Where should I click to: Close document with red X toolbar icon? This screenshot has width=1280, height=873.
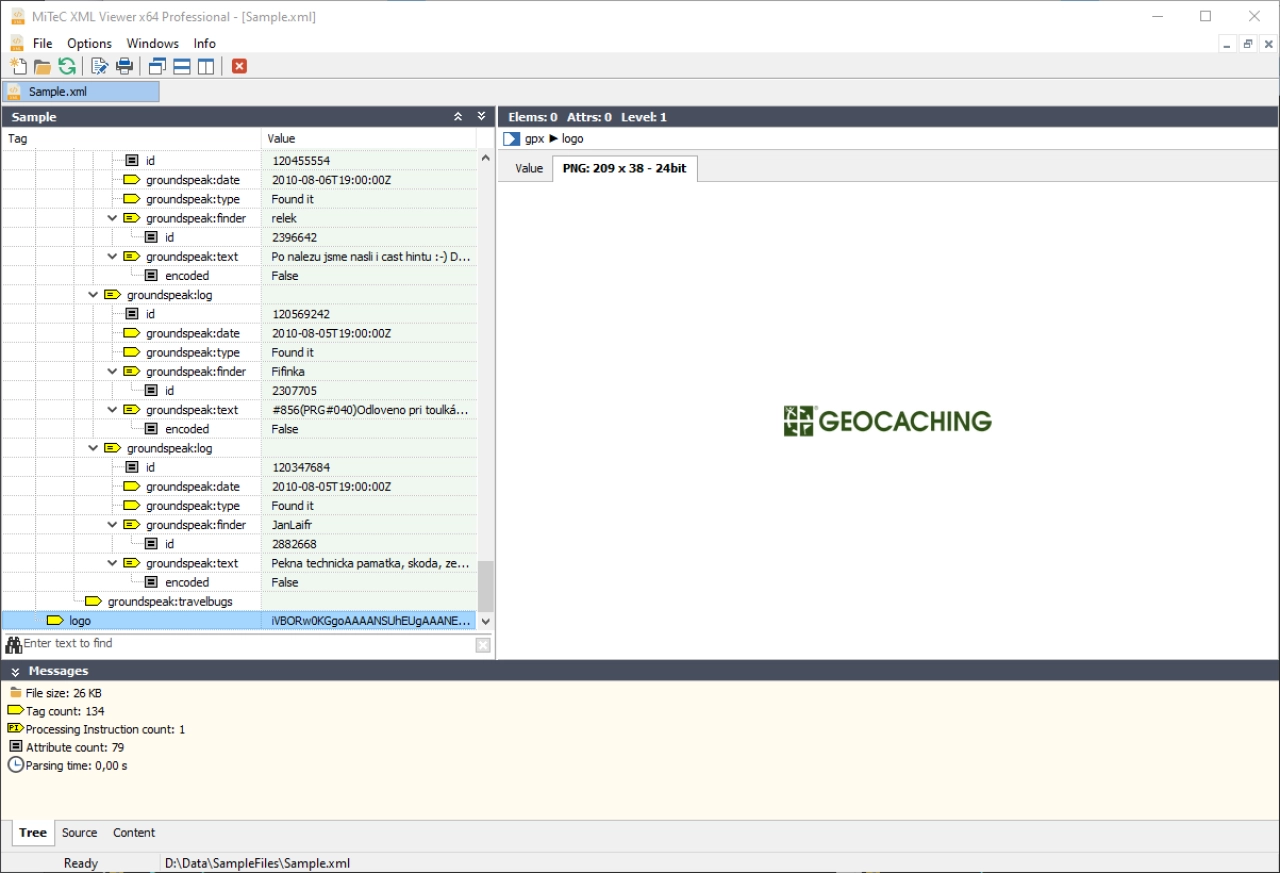pos(239,66)
